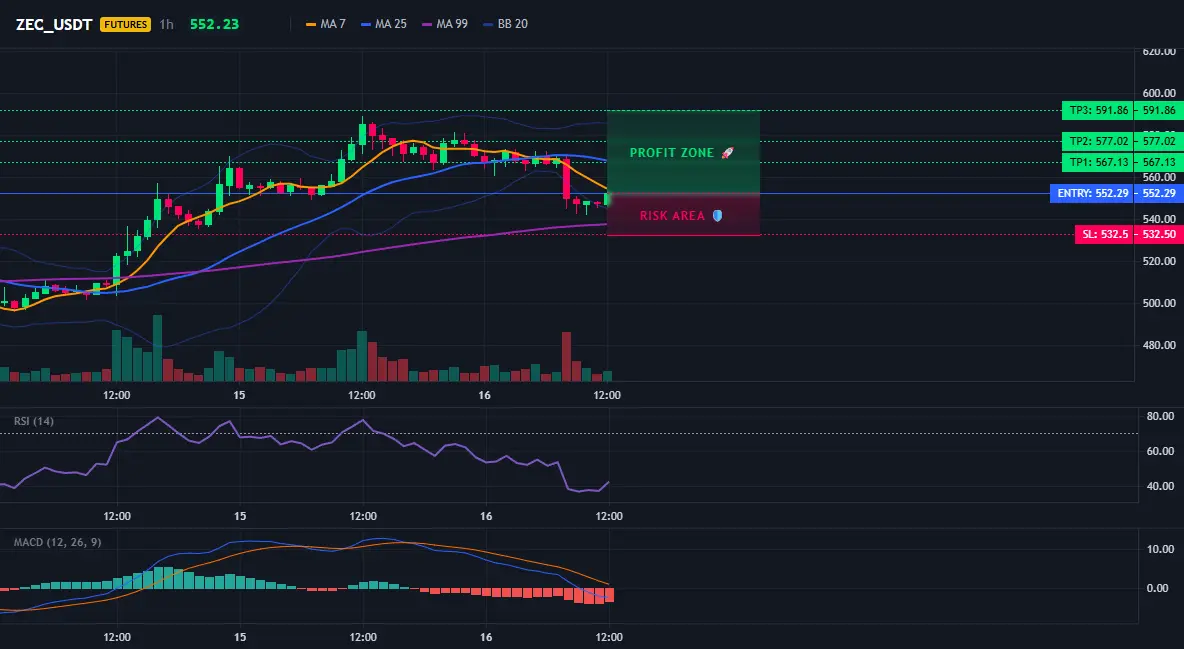Click the tallest red volume bar

pos(566,356)
